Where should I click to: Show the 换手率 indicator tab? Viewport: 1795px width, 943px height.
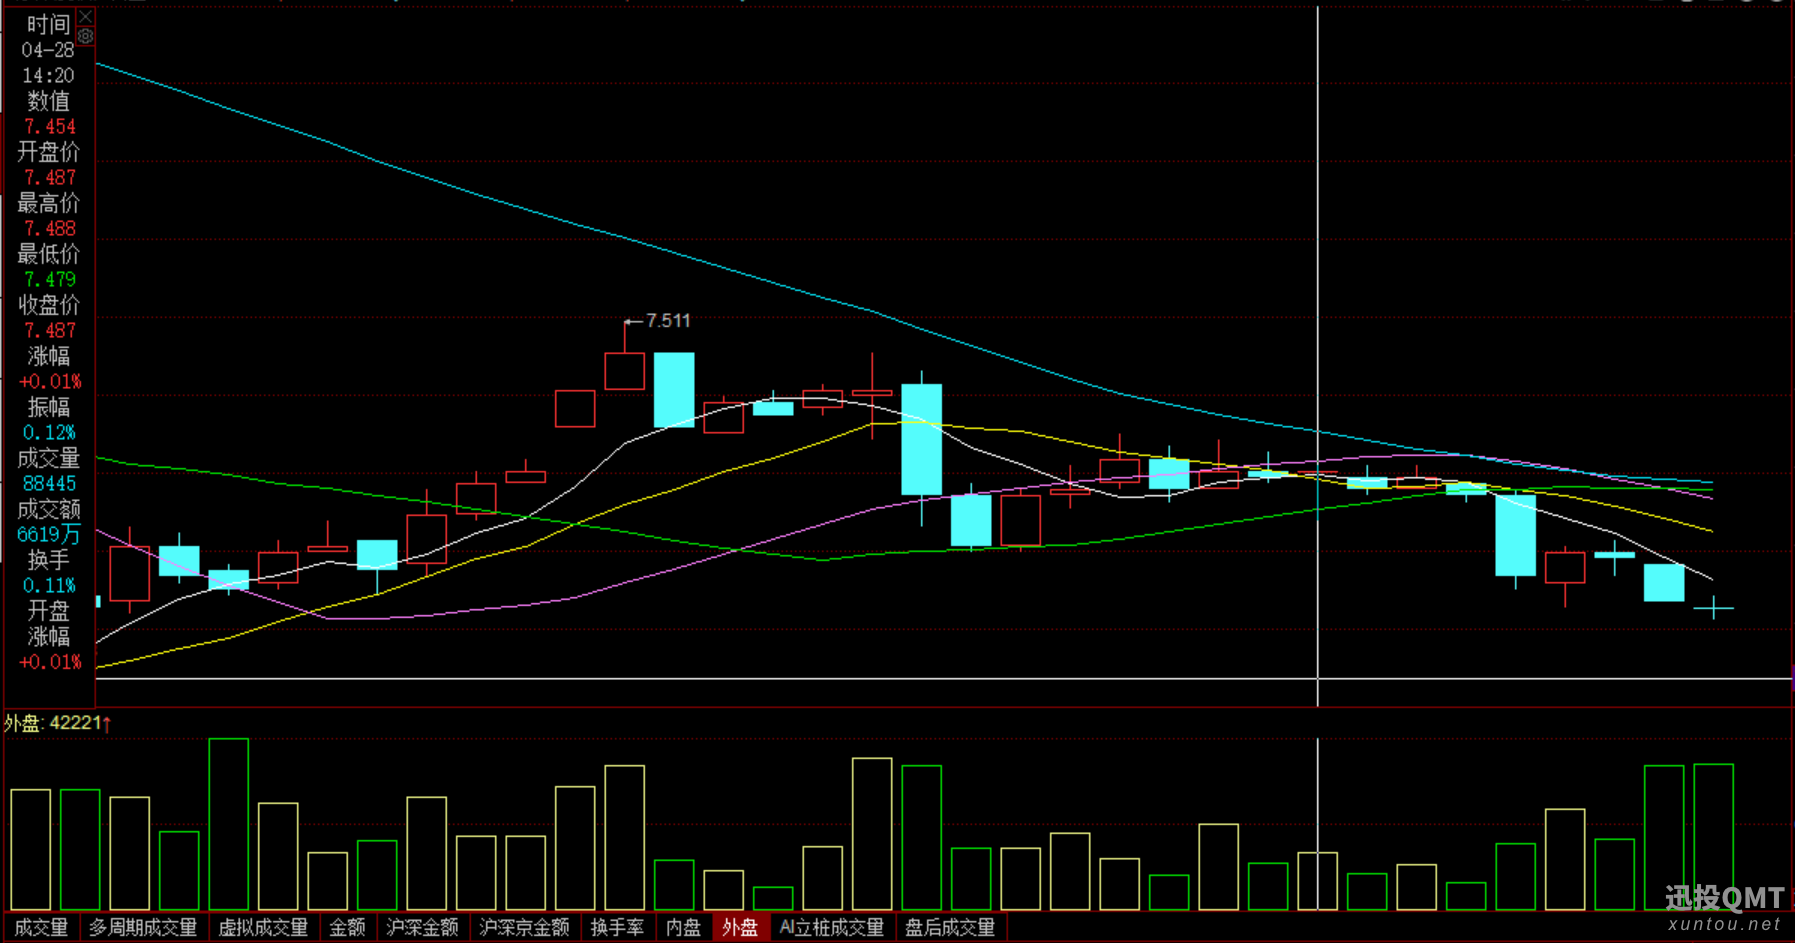[x=617, y=927]
